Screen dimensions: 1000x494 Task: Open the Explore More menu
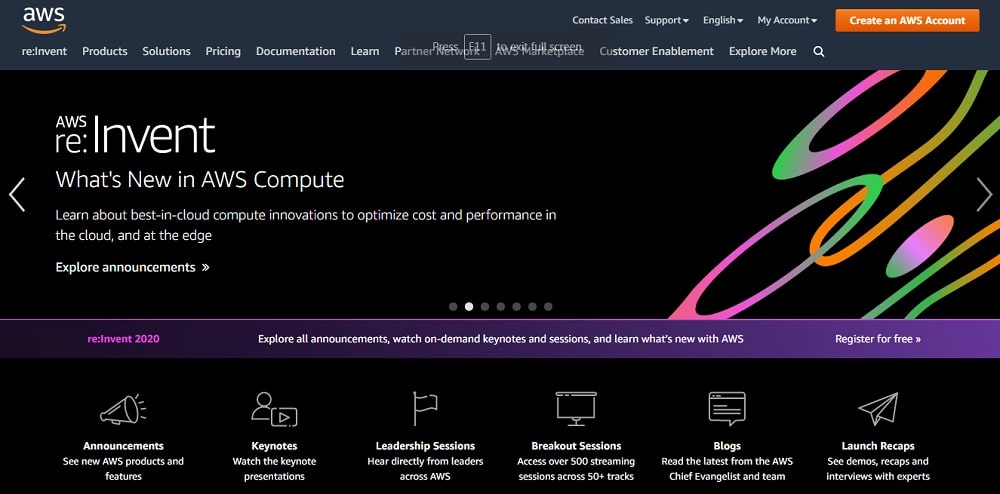(x=763, y=52)
